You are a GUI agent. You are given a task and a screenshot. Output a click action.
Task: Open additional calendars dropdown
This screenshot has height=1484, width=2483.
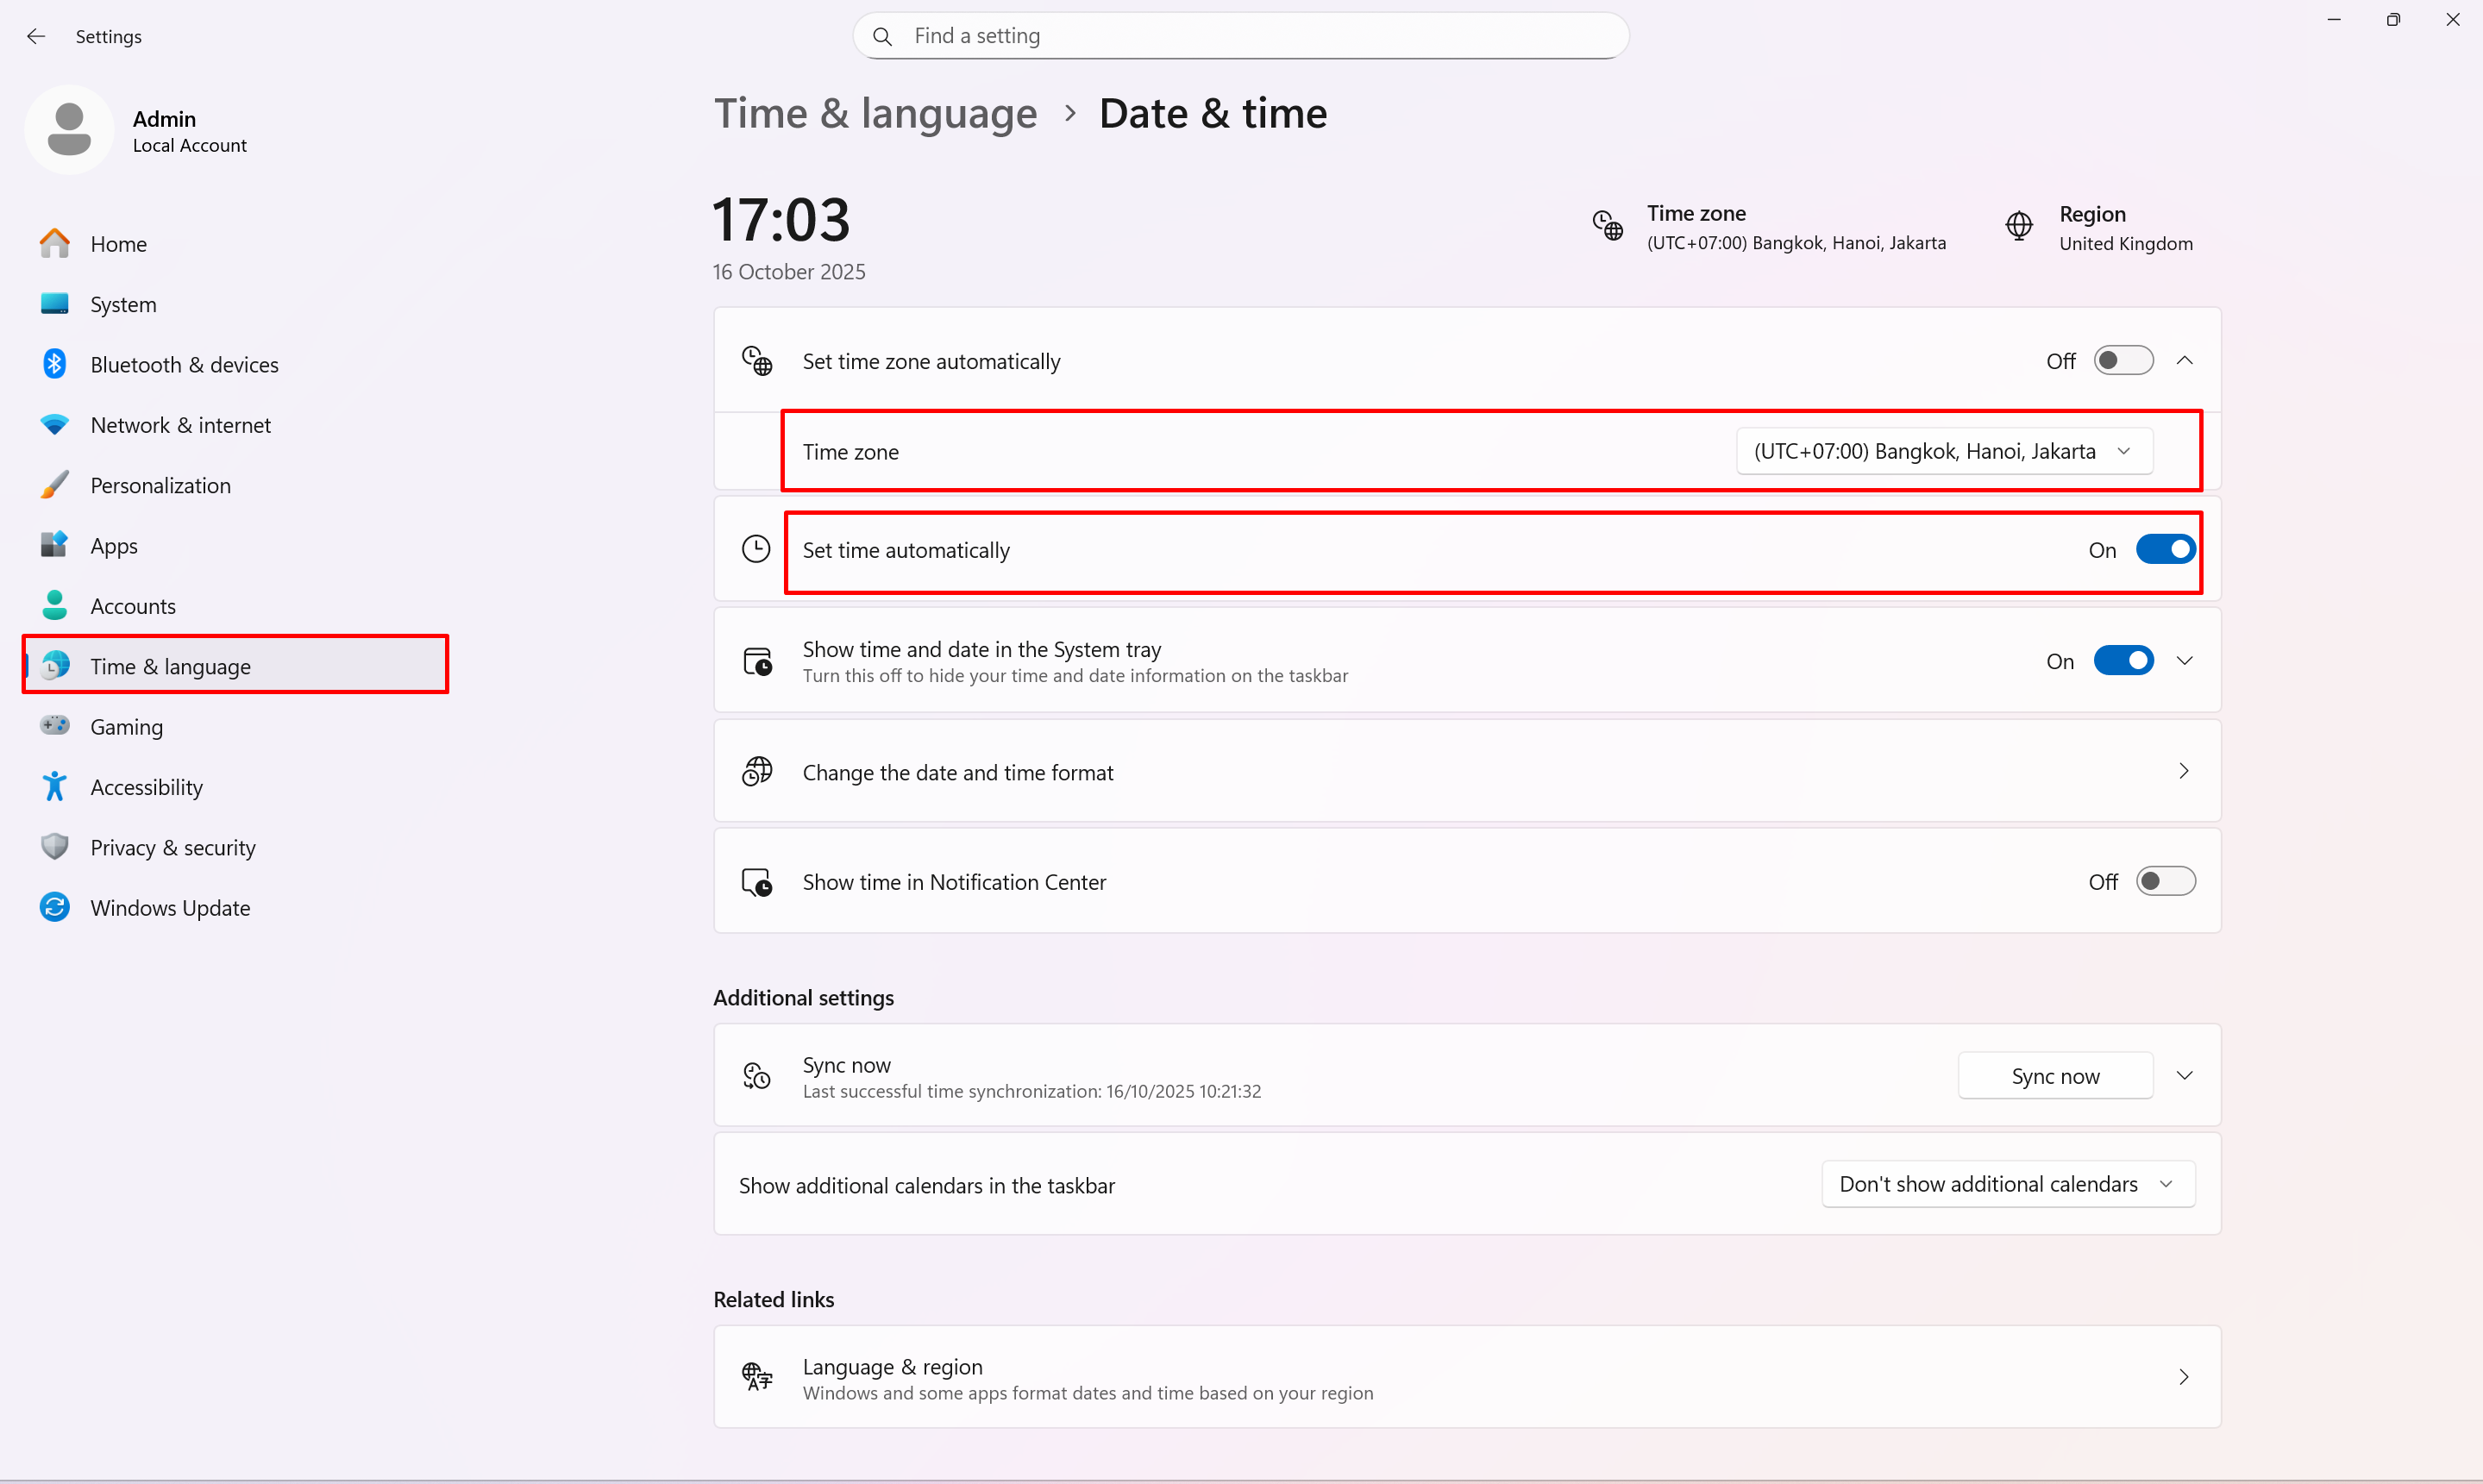[x=2007, y=1184]
